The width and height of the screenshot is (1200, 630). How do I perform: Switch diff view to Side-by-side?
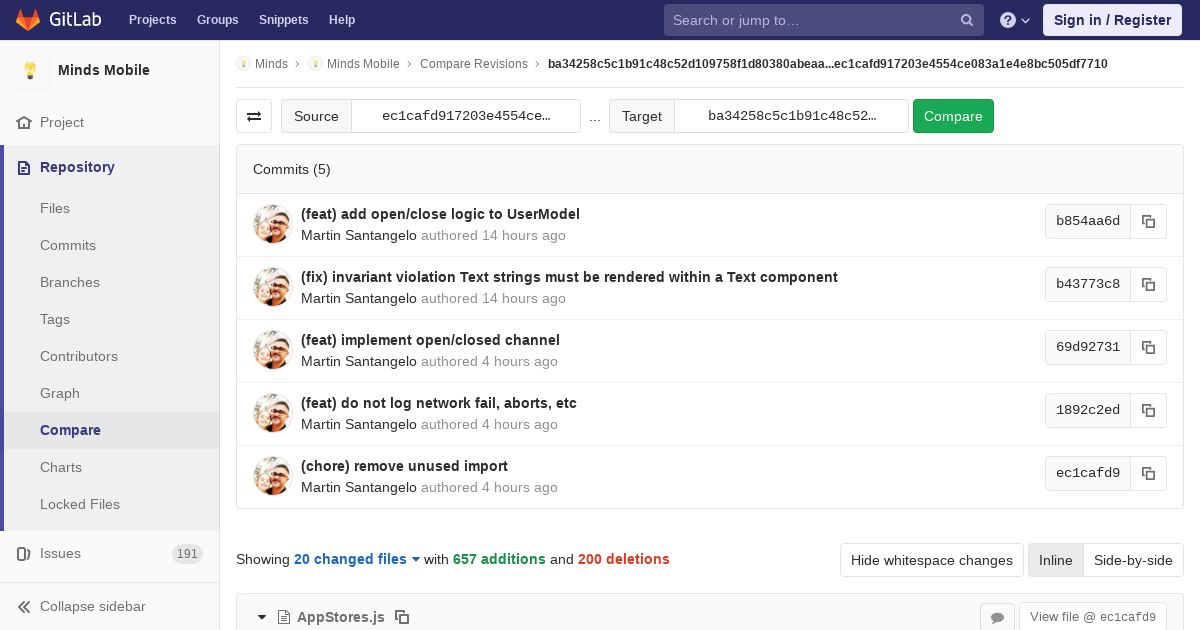(x=1133, y=560)
